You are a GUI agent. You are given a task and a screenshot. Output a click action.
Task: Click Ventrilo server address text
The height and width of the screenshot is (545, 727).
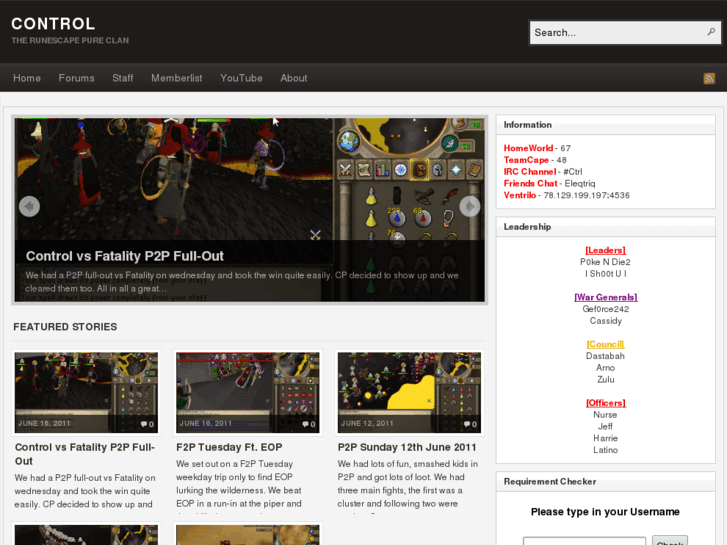tap(587, 195)
